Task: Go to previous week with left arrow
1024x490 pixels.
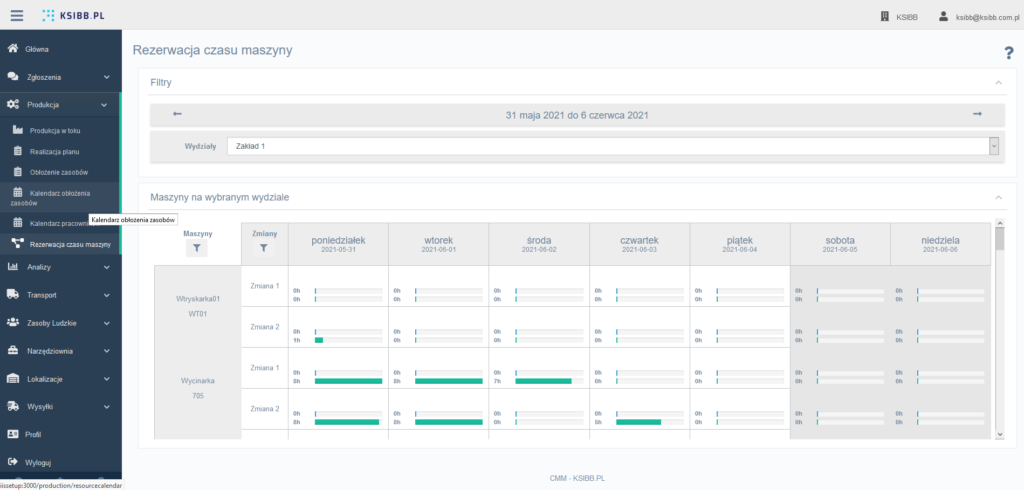Action: click(x=177, y=114)
